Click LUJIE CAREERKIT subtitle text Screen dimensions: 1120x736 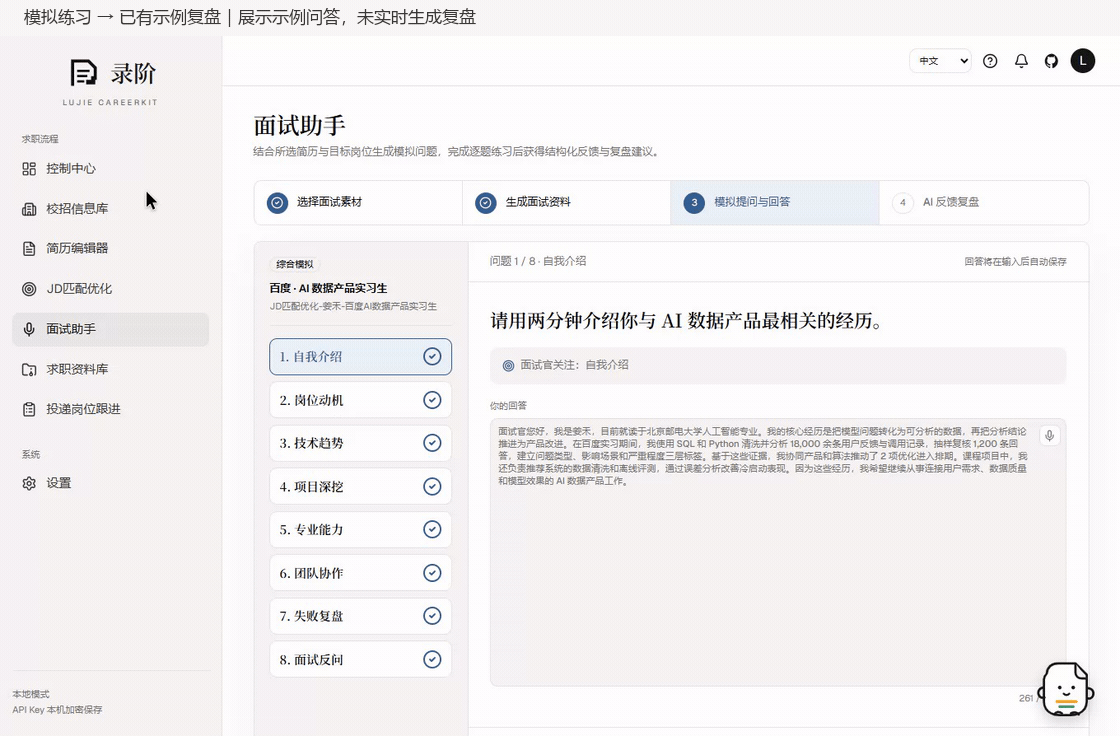(110, 103)
